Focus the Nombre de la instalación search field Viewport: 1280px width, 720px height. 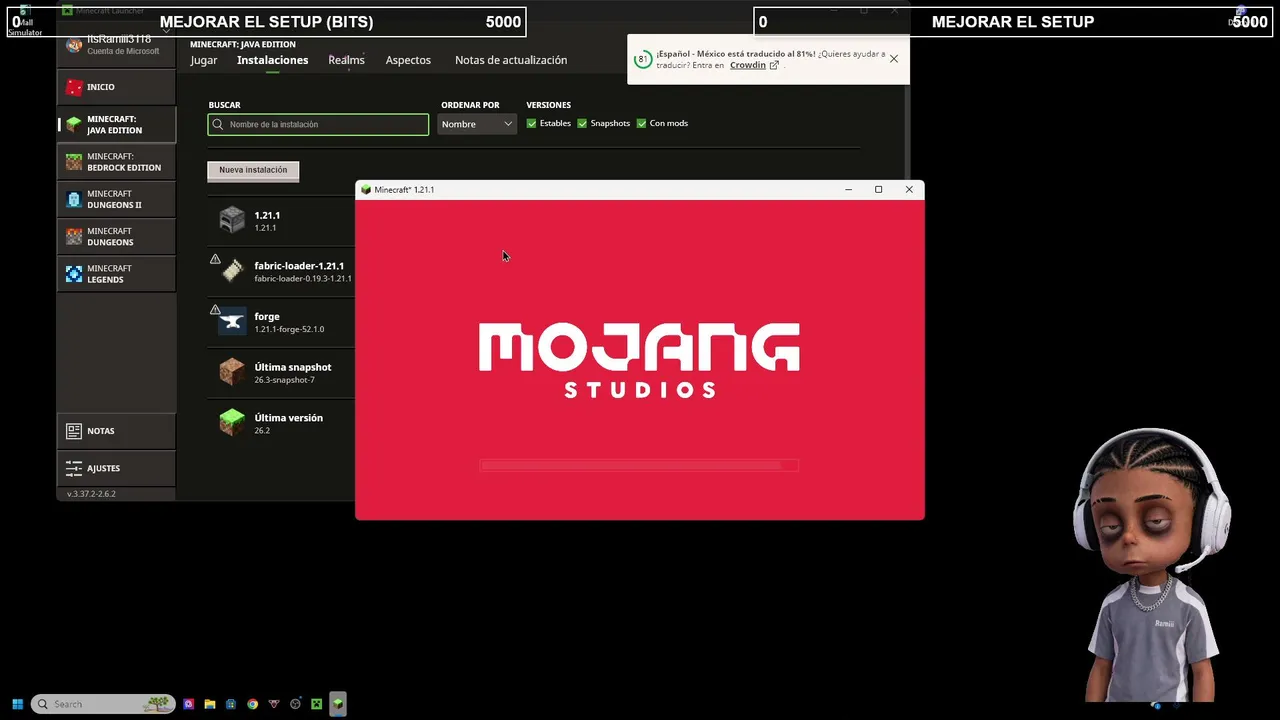pos(318,124)
